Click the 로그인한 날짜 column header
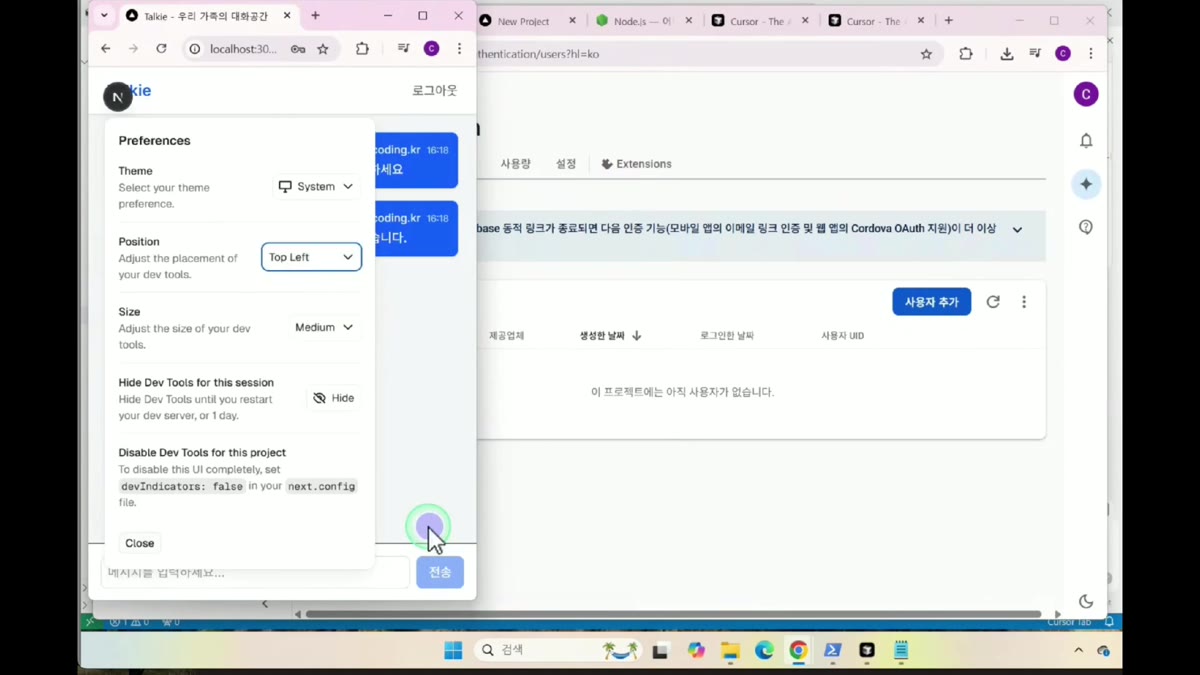 [727, 336]
